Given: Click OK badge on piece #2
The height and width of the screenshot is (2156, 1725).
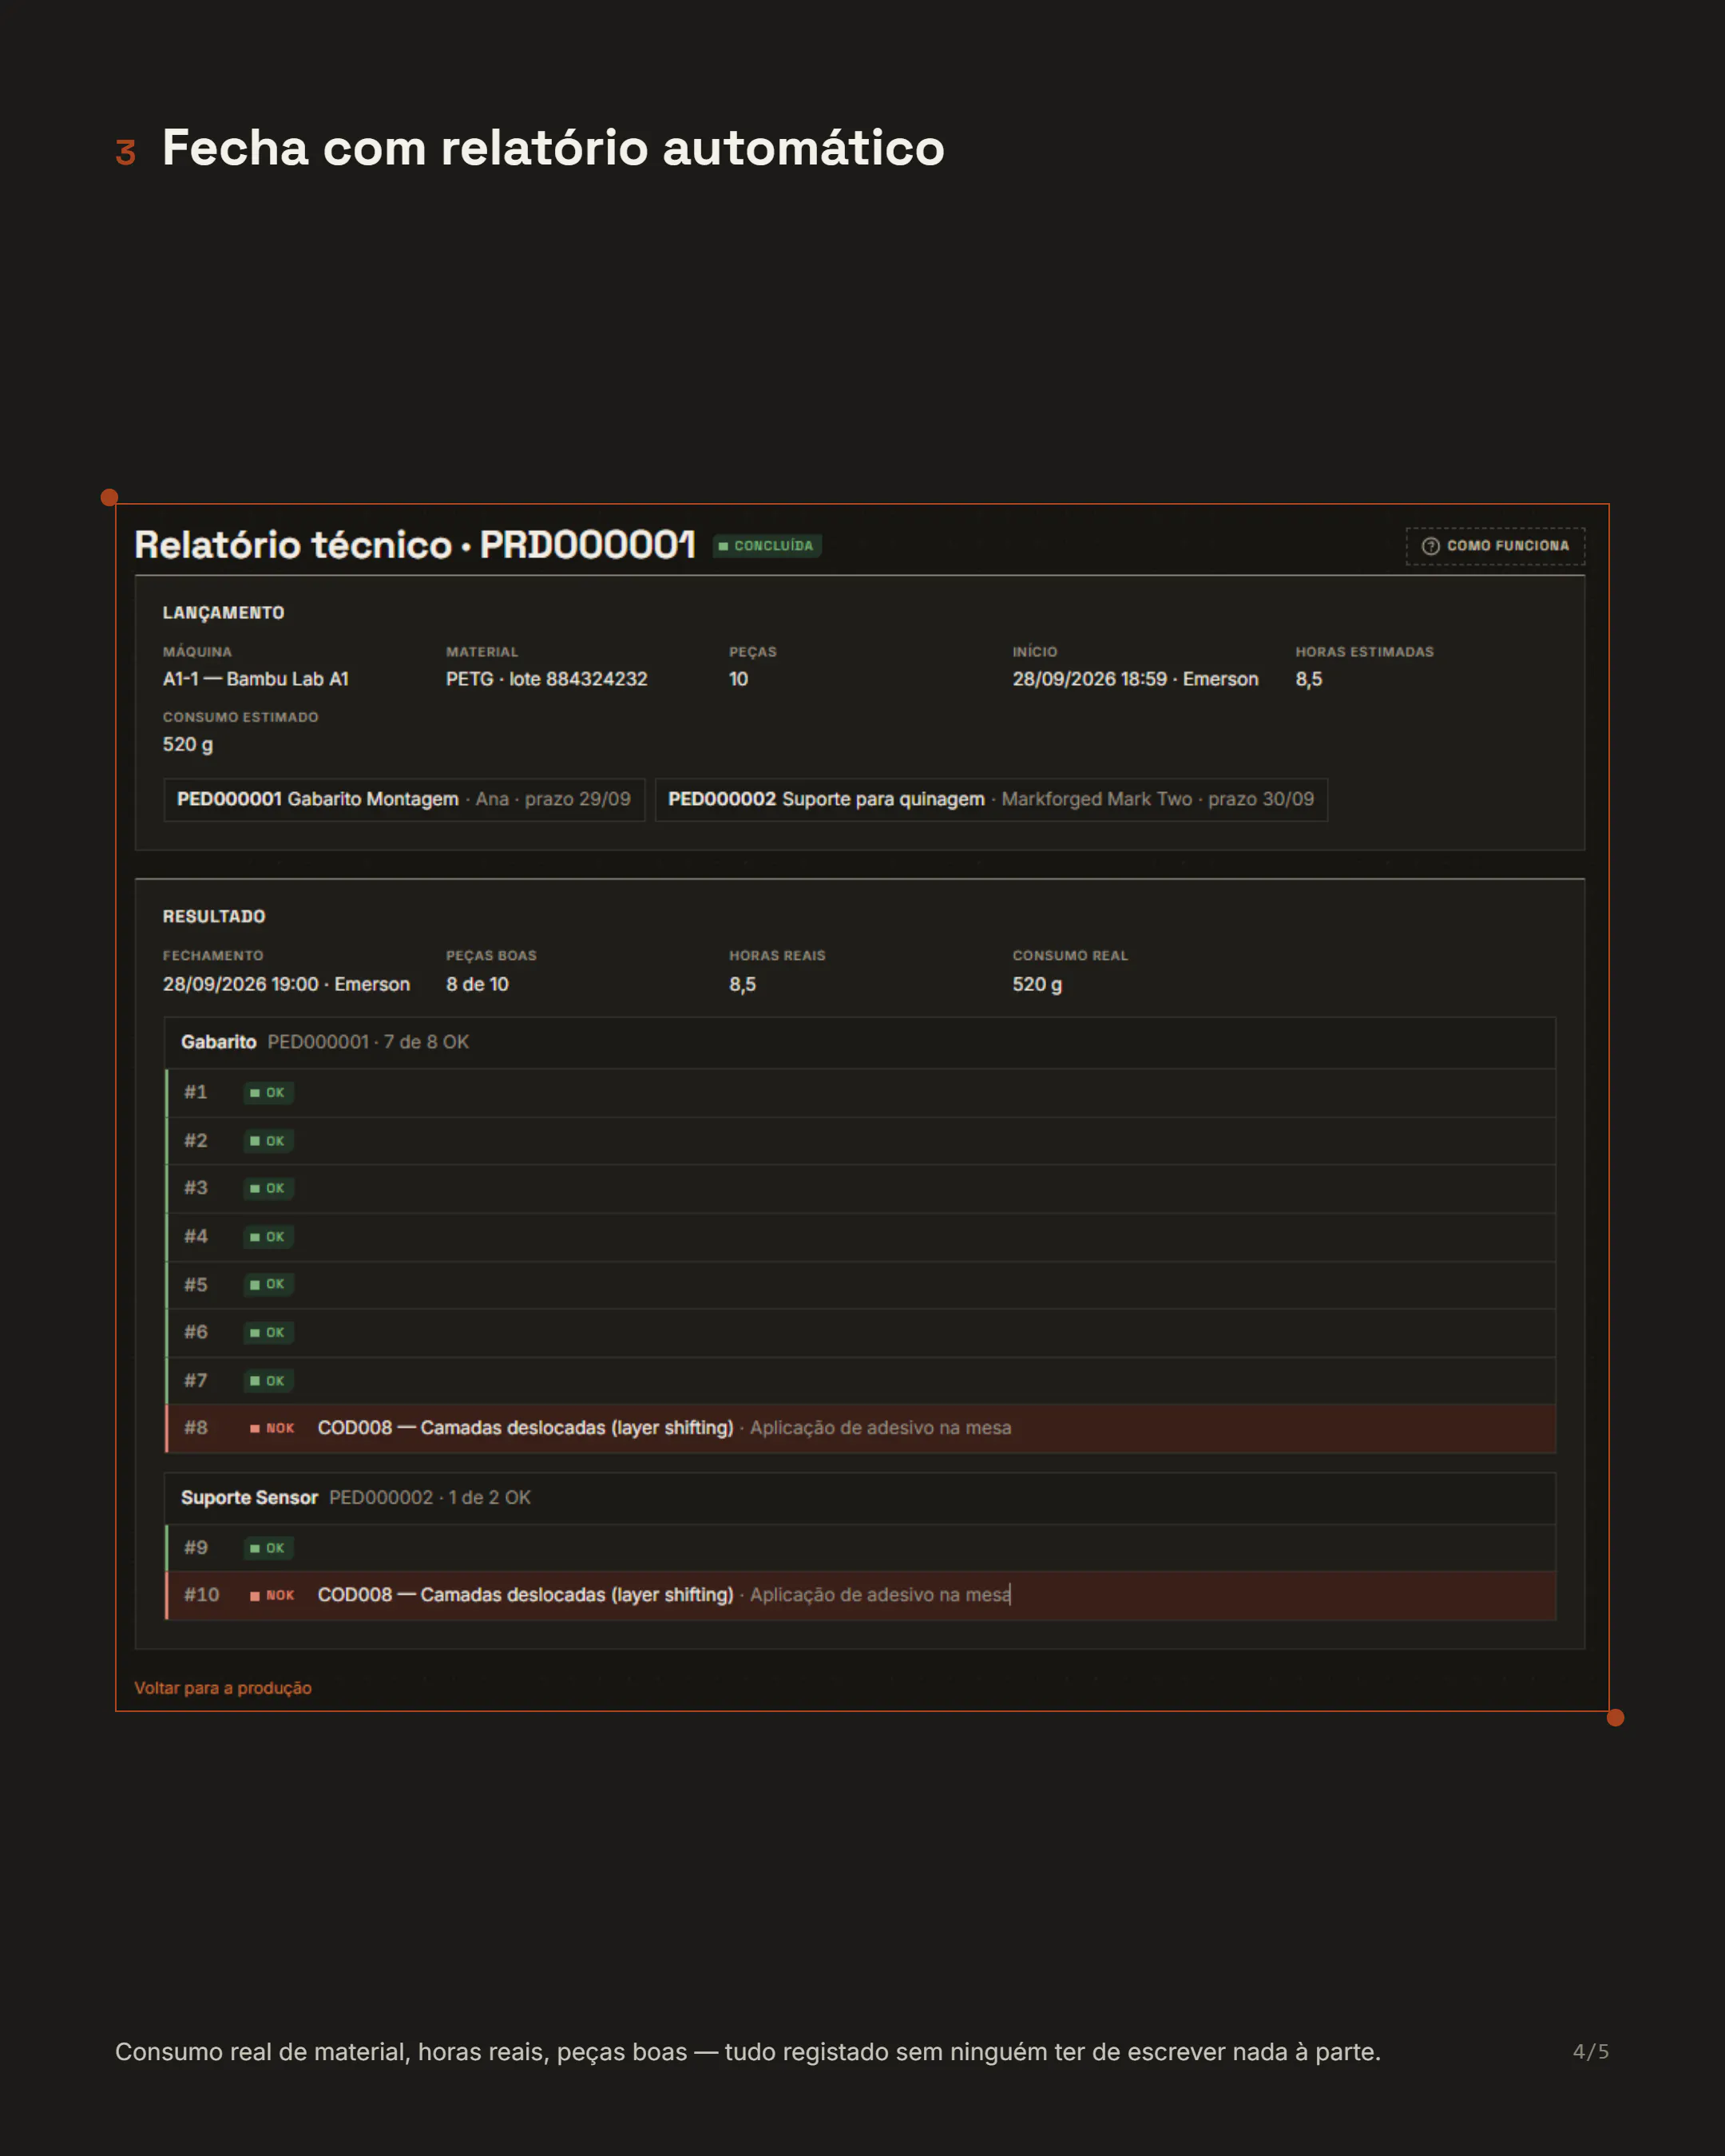Looking at the screenshot, I should tap(268, 1141).
